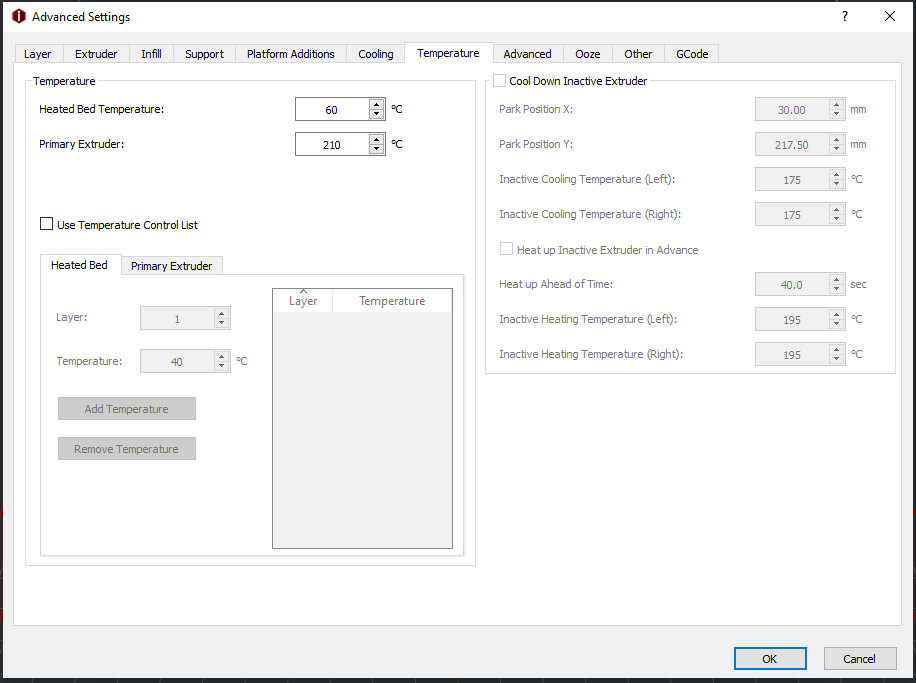Click the Remove Temperature button
The height and width of the screenshot is (683, 916).
(127, 449)
